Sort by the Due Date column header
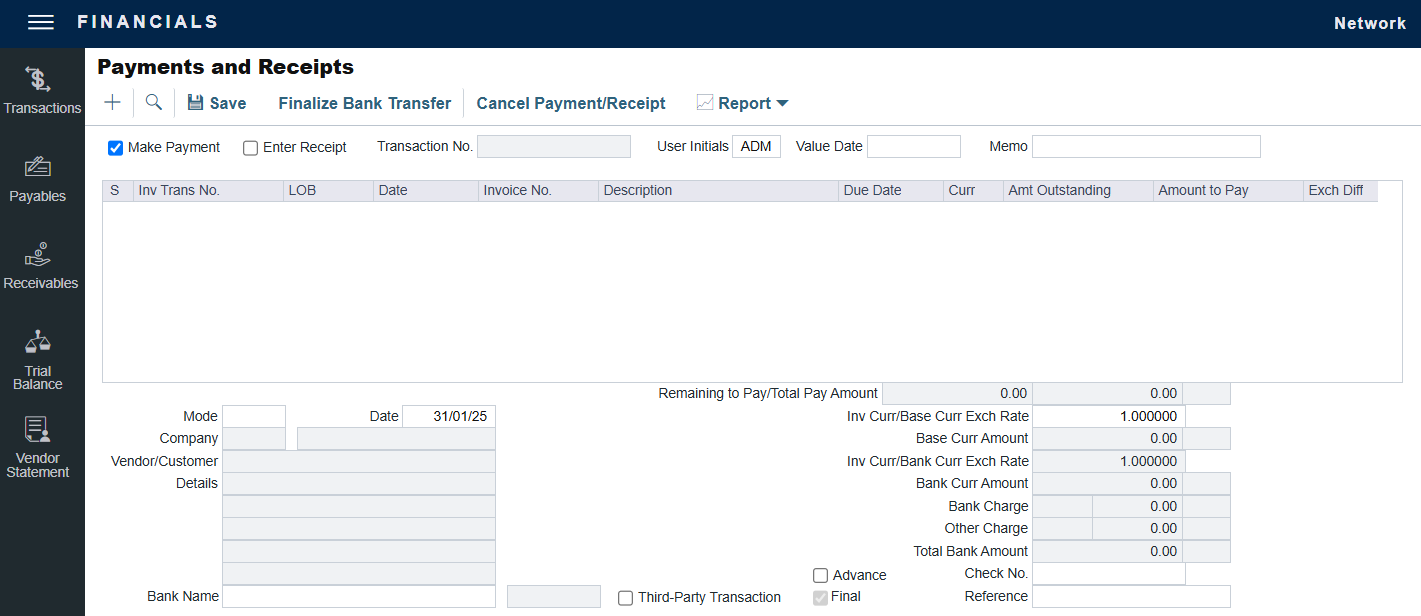The image size is (1421, 616). coord(872,191)
